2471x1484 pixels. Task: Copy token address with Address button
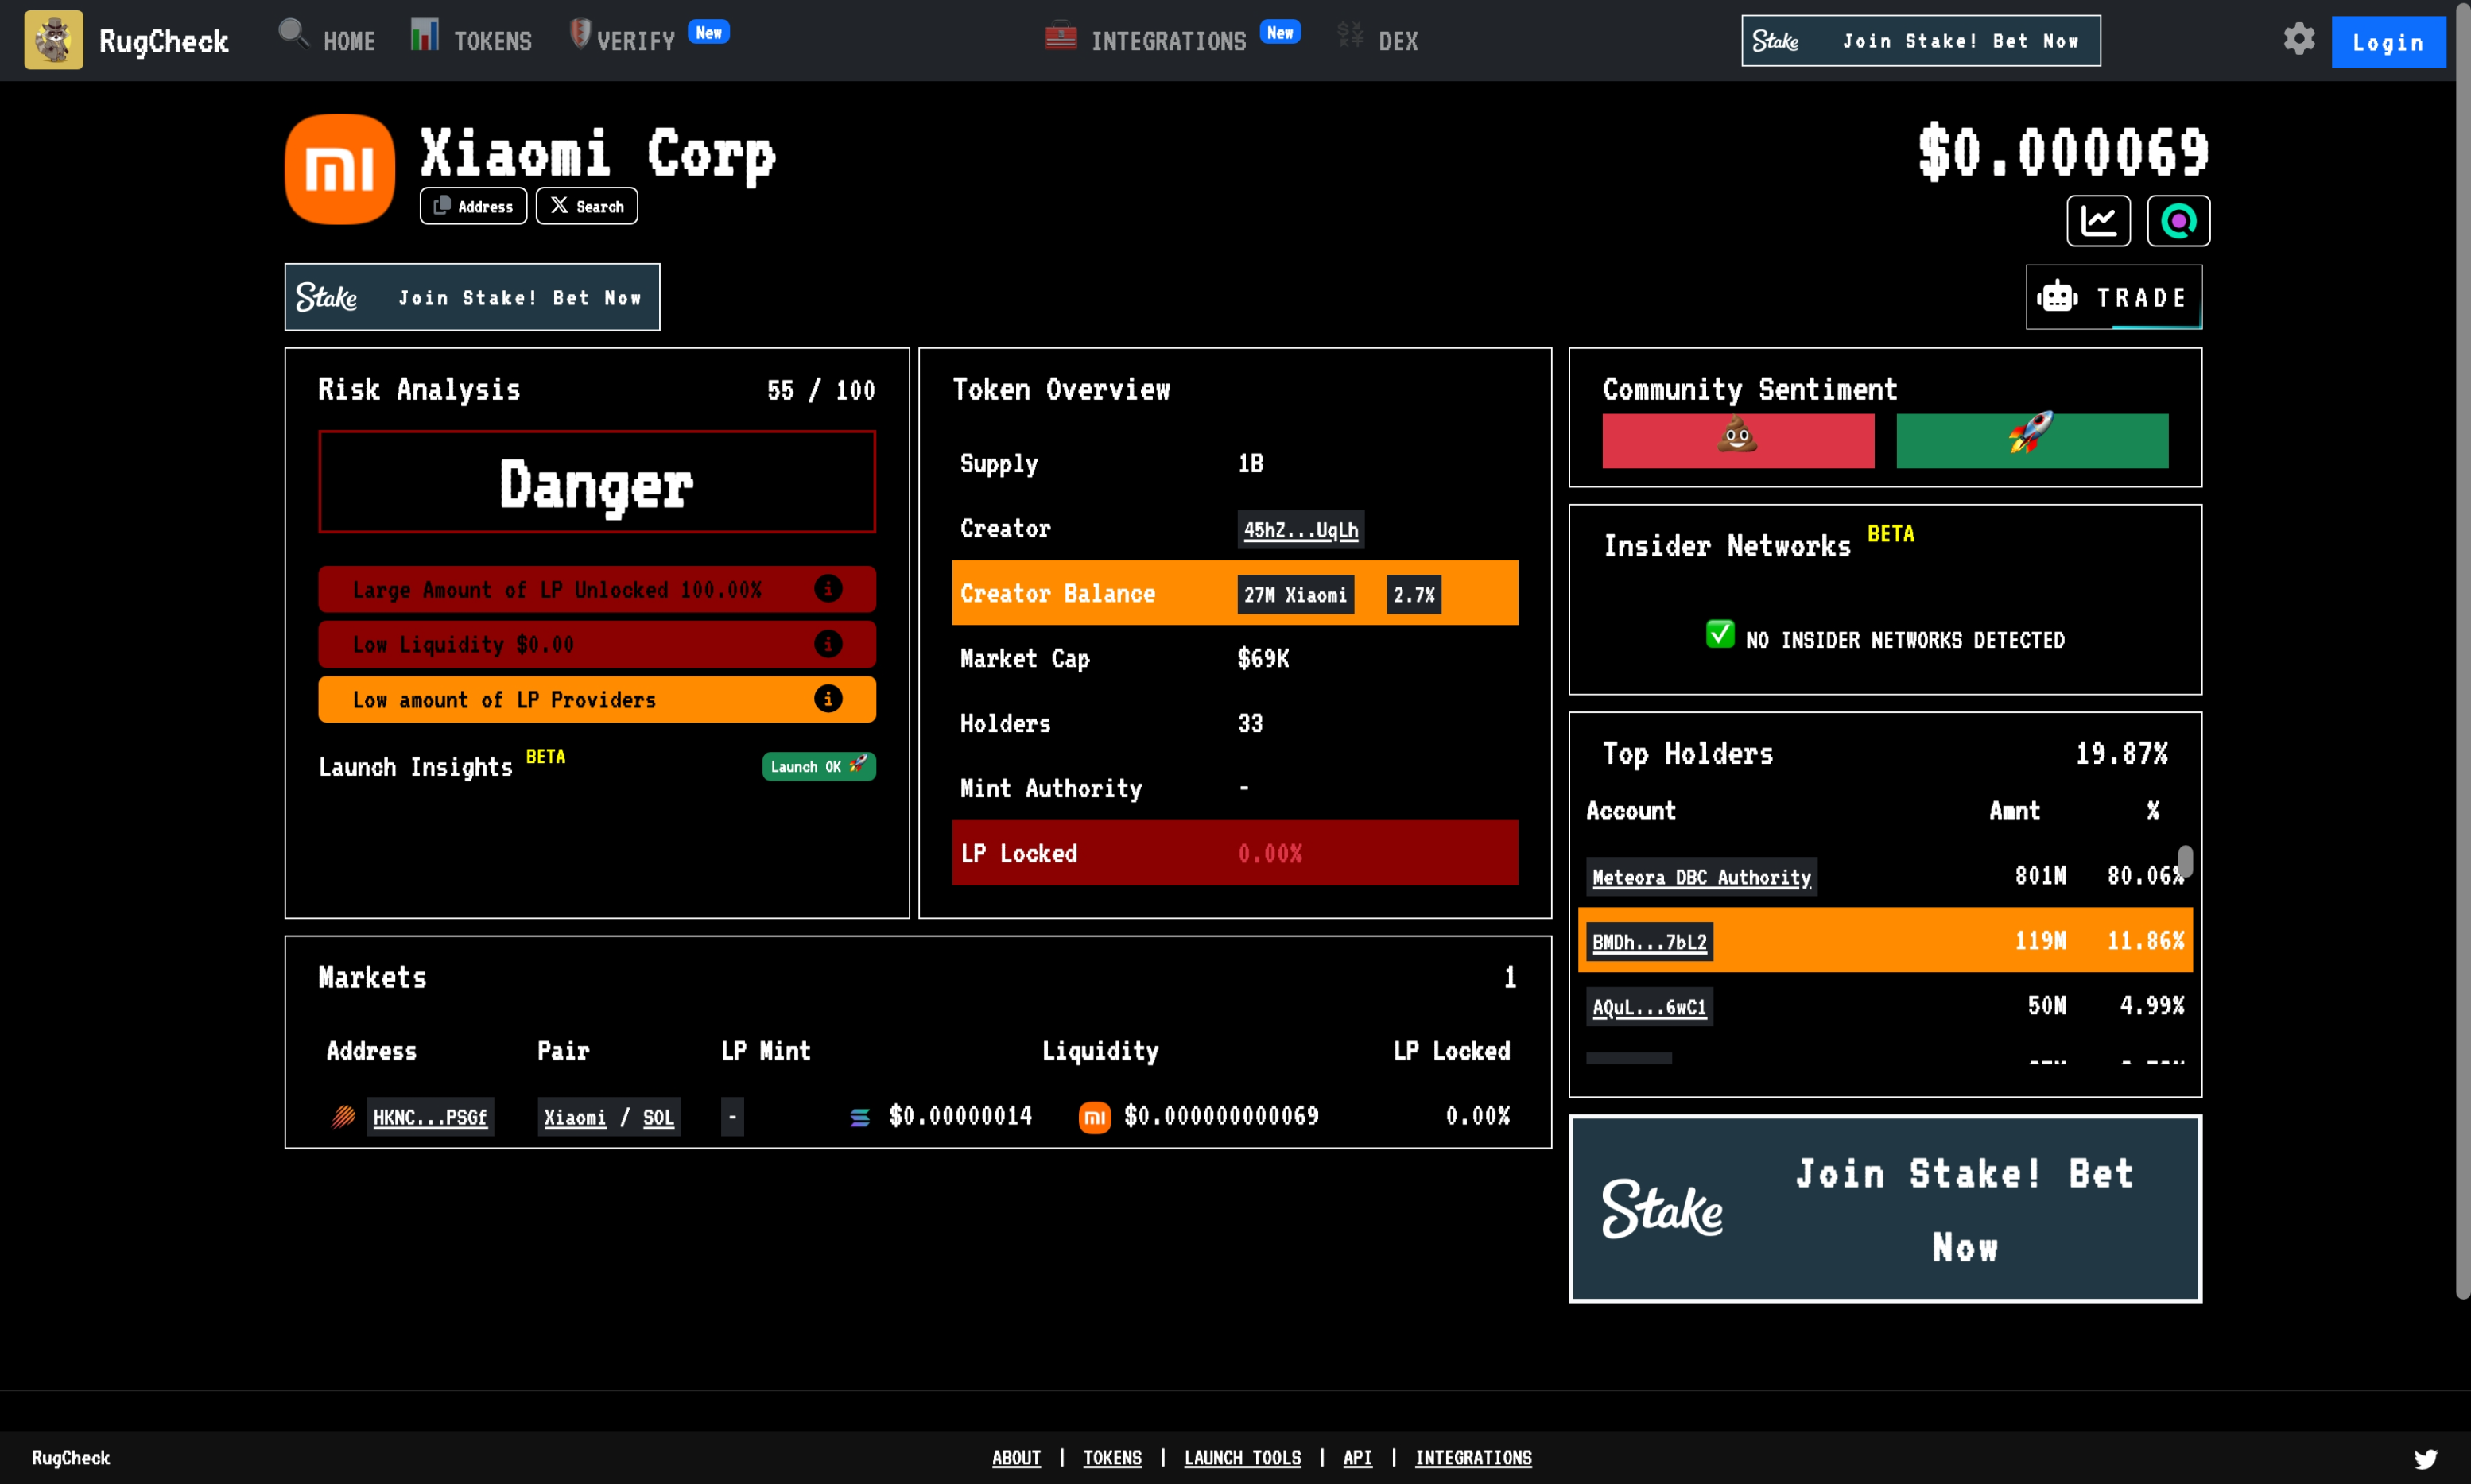(473, 206)
